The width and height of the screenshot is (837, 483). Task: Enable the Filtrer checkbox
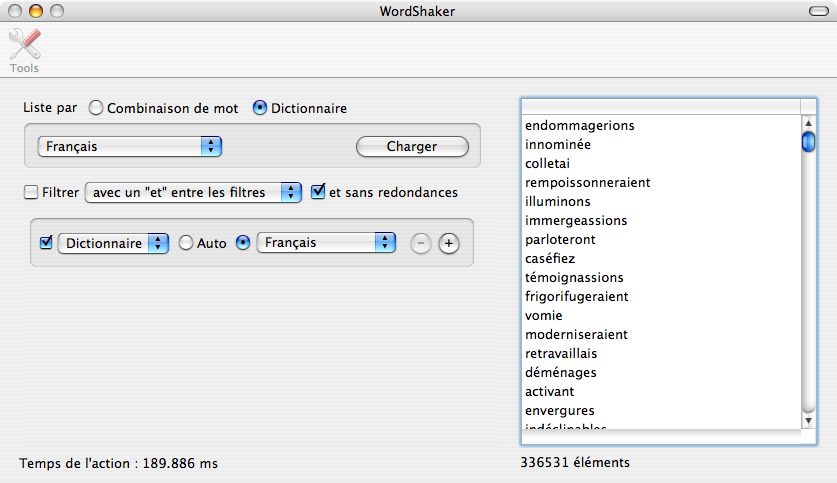coord(31,192)
